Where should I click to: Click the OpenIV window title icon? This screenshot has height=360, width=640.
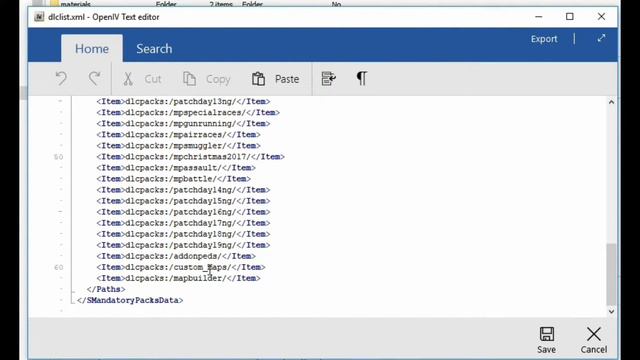39,17
